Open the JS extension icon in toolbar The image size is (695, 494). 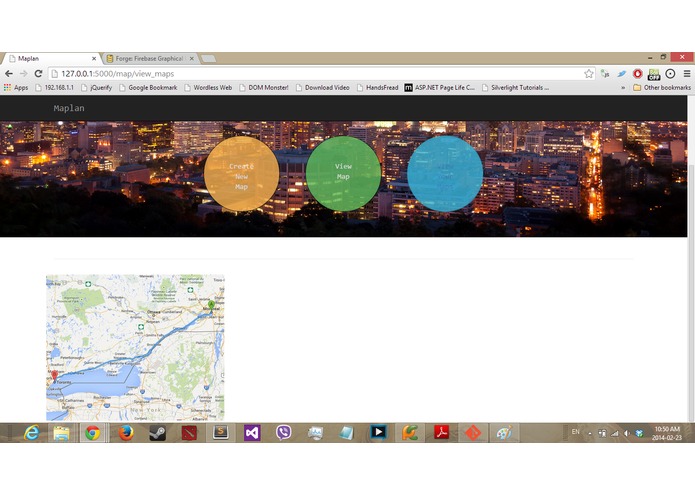pyautogui.click(x=605, y=74)
